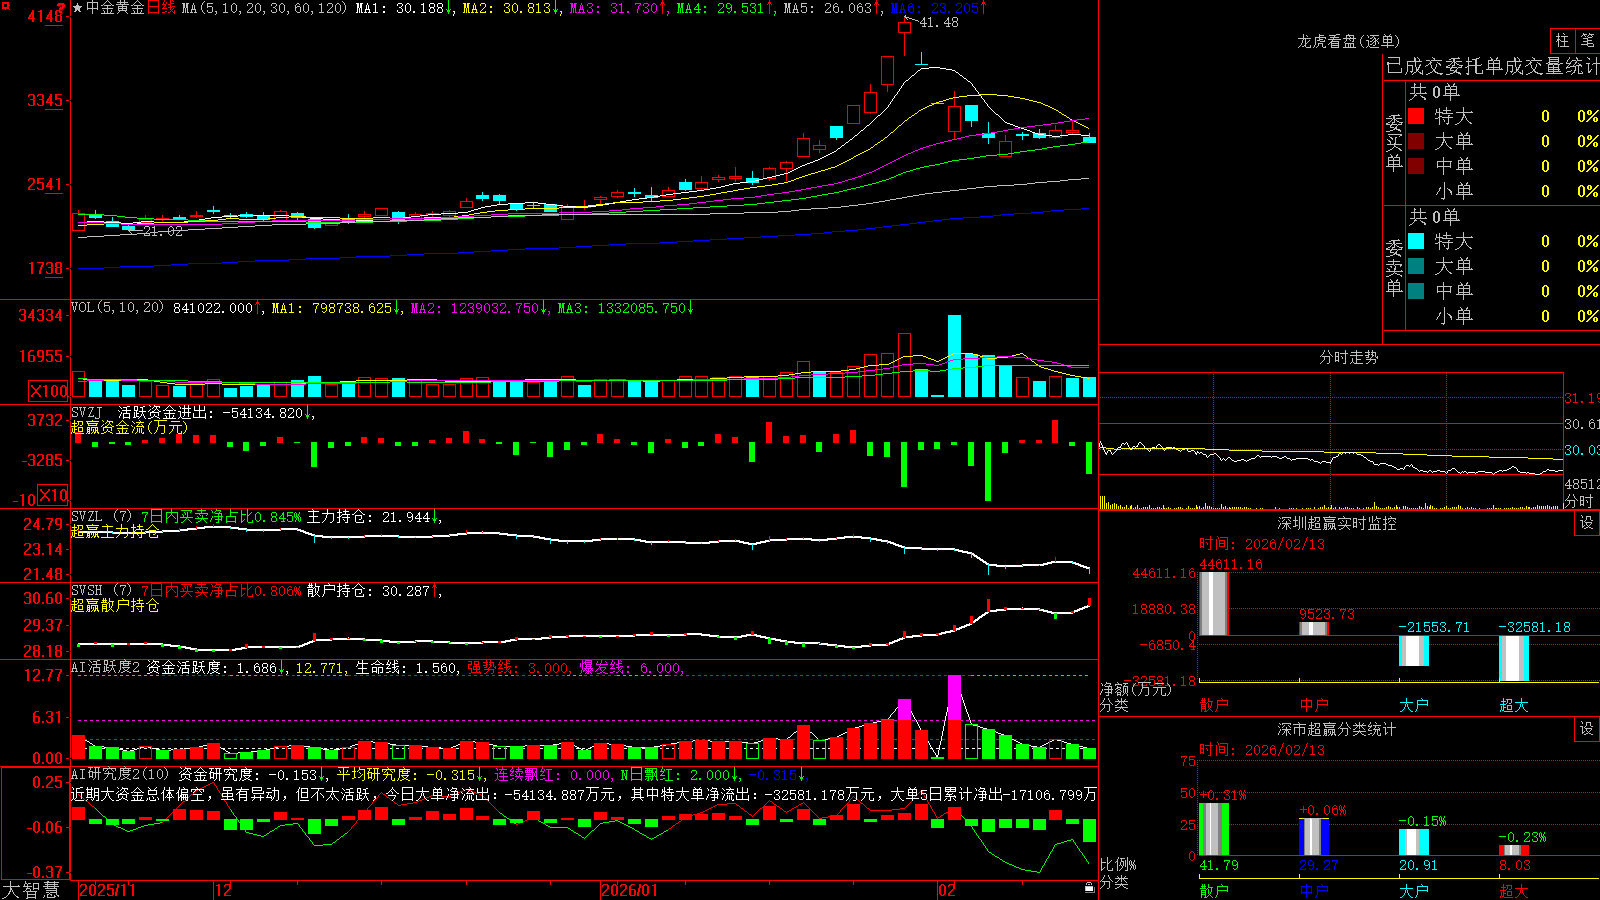
Task: Click the 已成交委托单成交量统计 header
Action: (x=1492, y=66)
